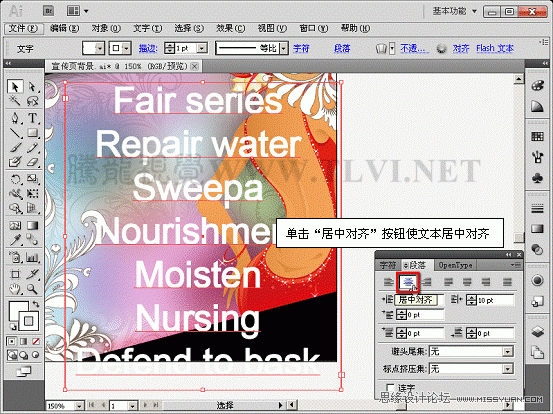Image resolution: width=553 pixels, height=414 pixels.
Task: Open the artboard number dropdown
Action: [x=133, y=406]
